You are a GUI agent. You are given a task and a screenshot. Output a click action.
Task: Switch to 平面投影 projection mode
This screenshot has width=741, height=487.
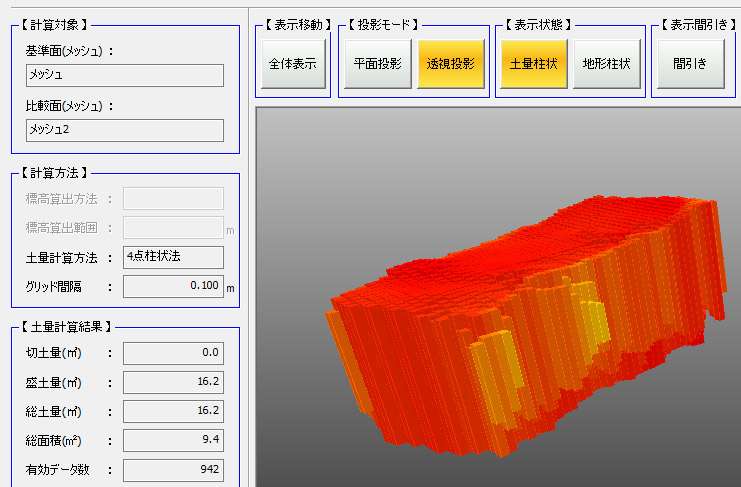(x=378, y=63)
